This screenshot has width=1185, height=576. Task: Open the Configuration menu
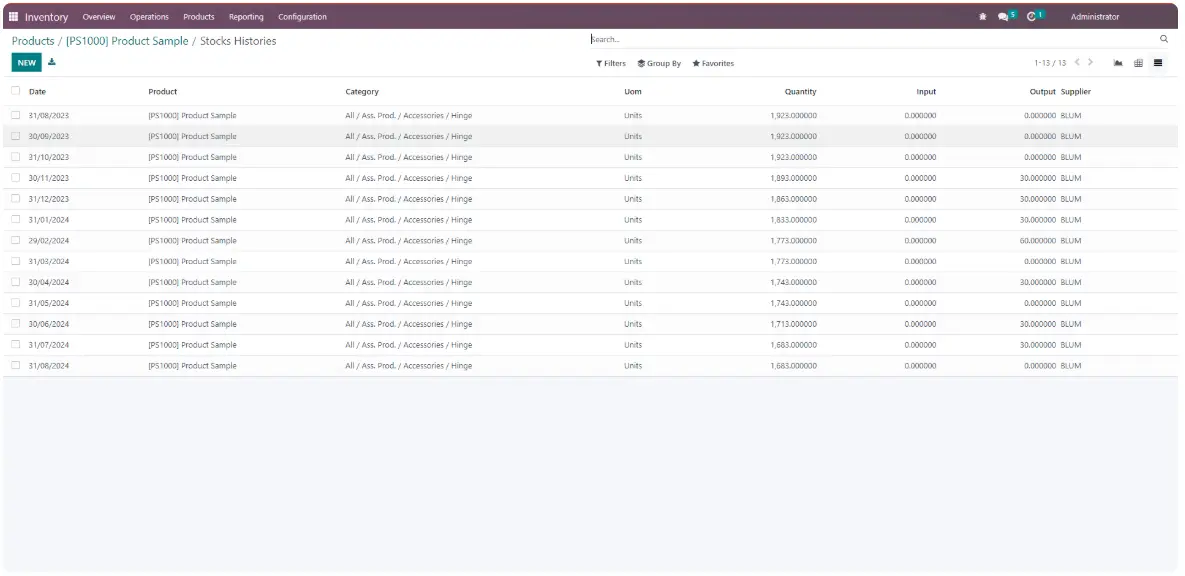click(302, 17)
